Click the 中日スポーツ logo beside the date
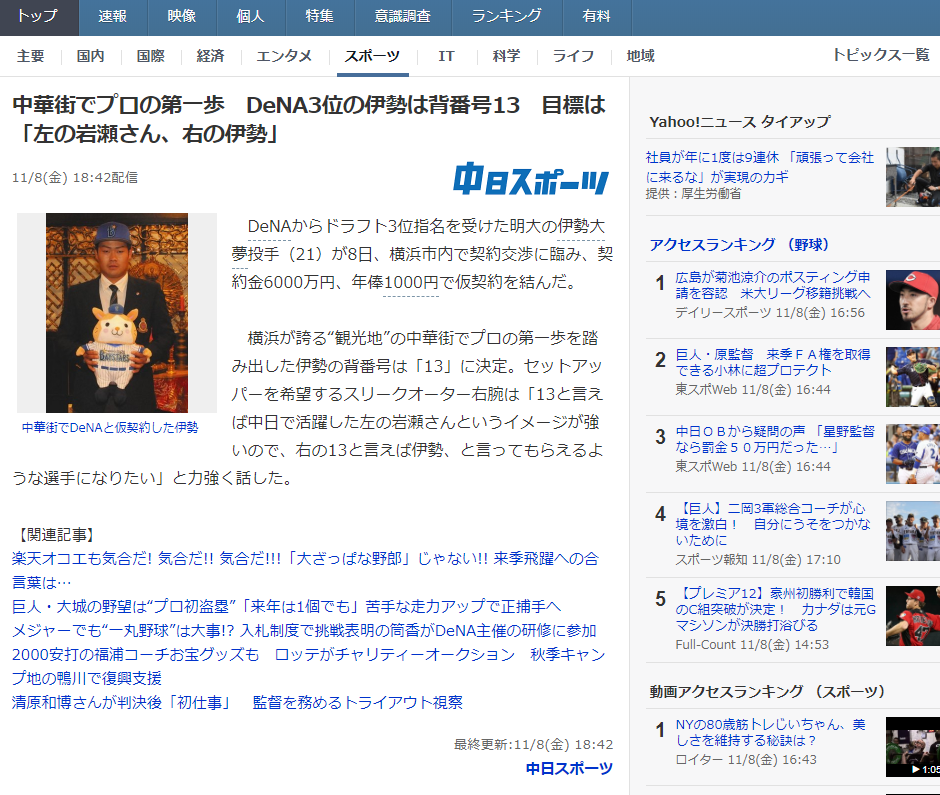 tap(531, 179)
